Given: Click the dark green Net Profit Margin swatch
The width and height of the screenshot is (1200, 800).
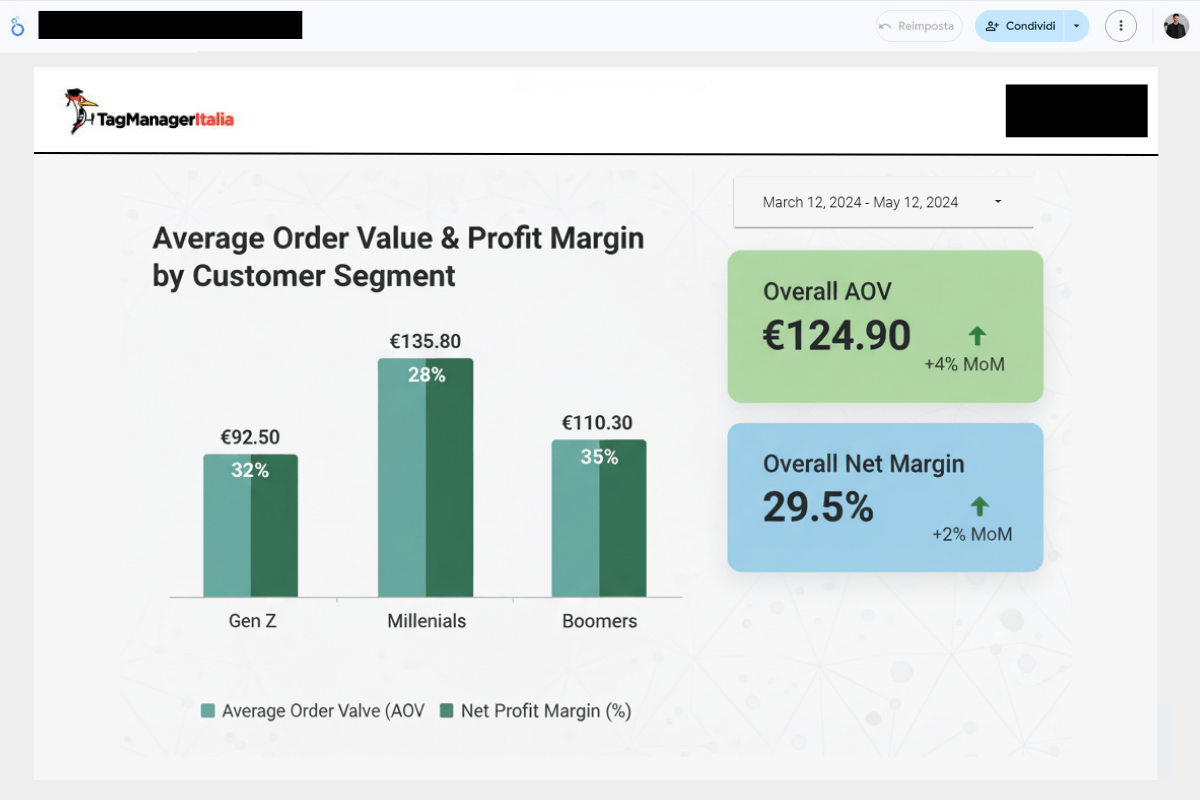Looking at the screenshot, I should click(x=447, y=711).
